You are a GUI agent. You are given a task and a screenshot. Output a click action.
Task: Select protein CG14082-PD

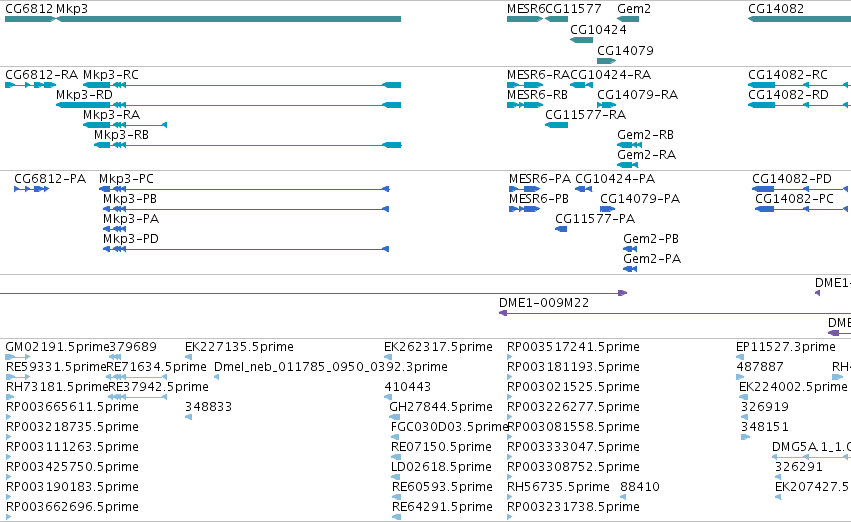pyautogui.click(x=792, y=179)
